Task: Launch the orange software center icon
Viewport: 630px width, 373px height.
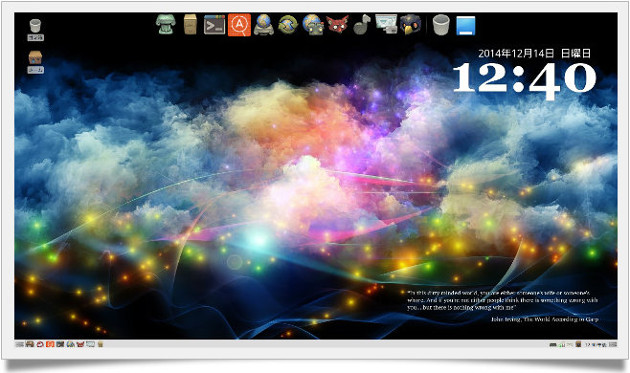Action: click(239, 25)
